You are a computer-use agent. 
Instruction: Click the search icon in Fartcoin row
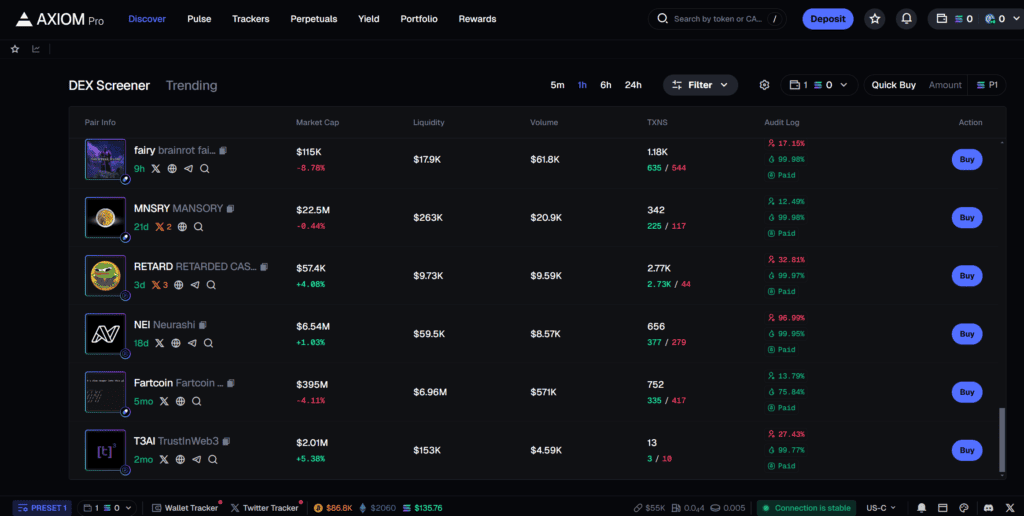tap(197, 401)
